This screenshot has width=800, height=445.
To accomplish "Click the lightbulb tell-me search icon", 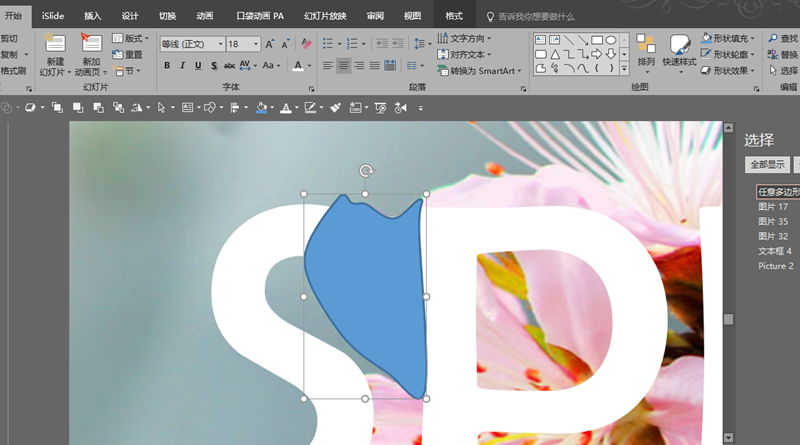I will [x=490, y=17].
